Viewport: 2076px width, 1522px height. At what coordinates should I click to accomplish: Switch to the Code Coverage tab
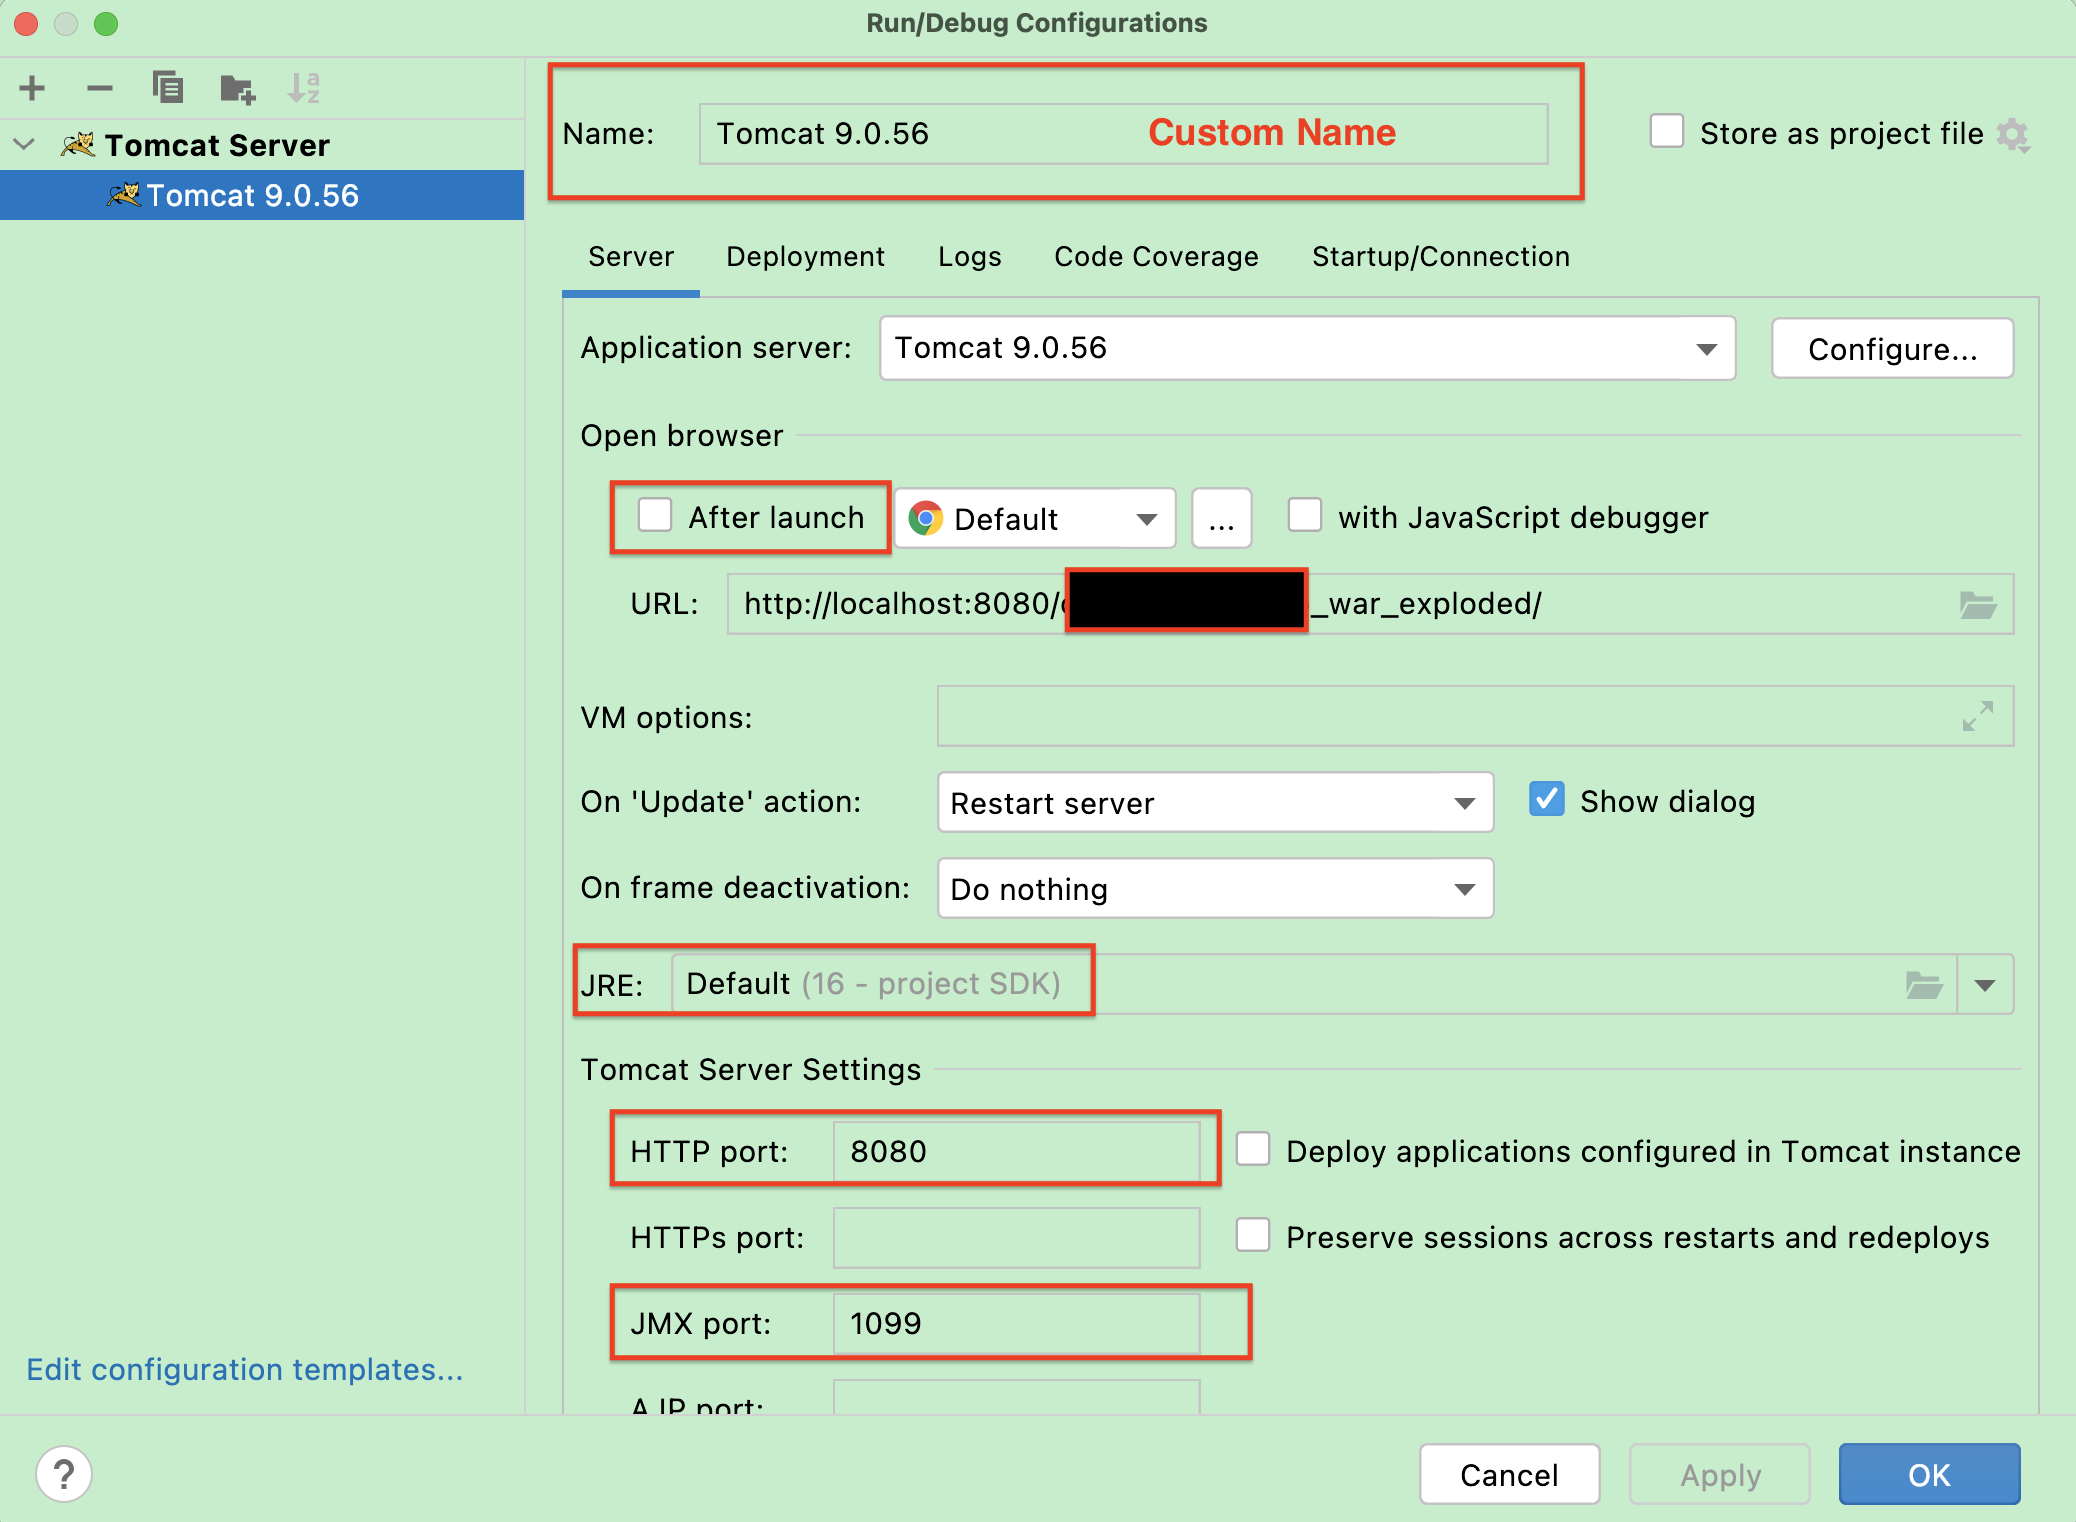[1156, 257]
